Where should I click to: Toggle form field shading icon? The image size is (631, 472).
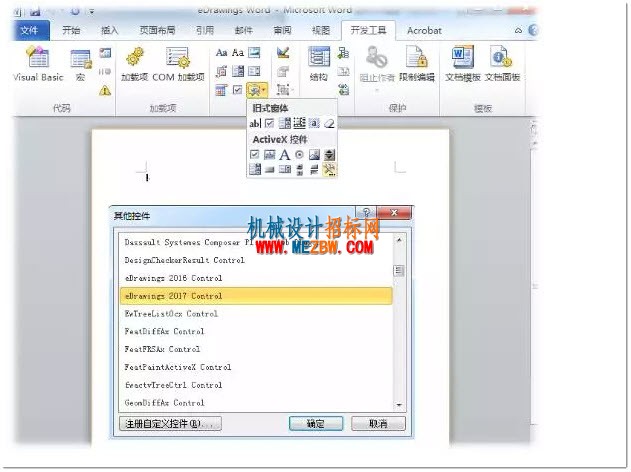314,123
